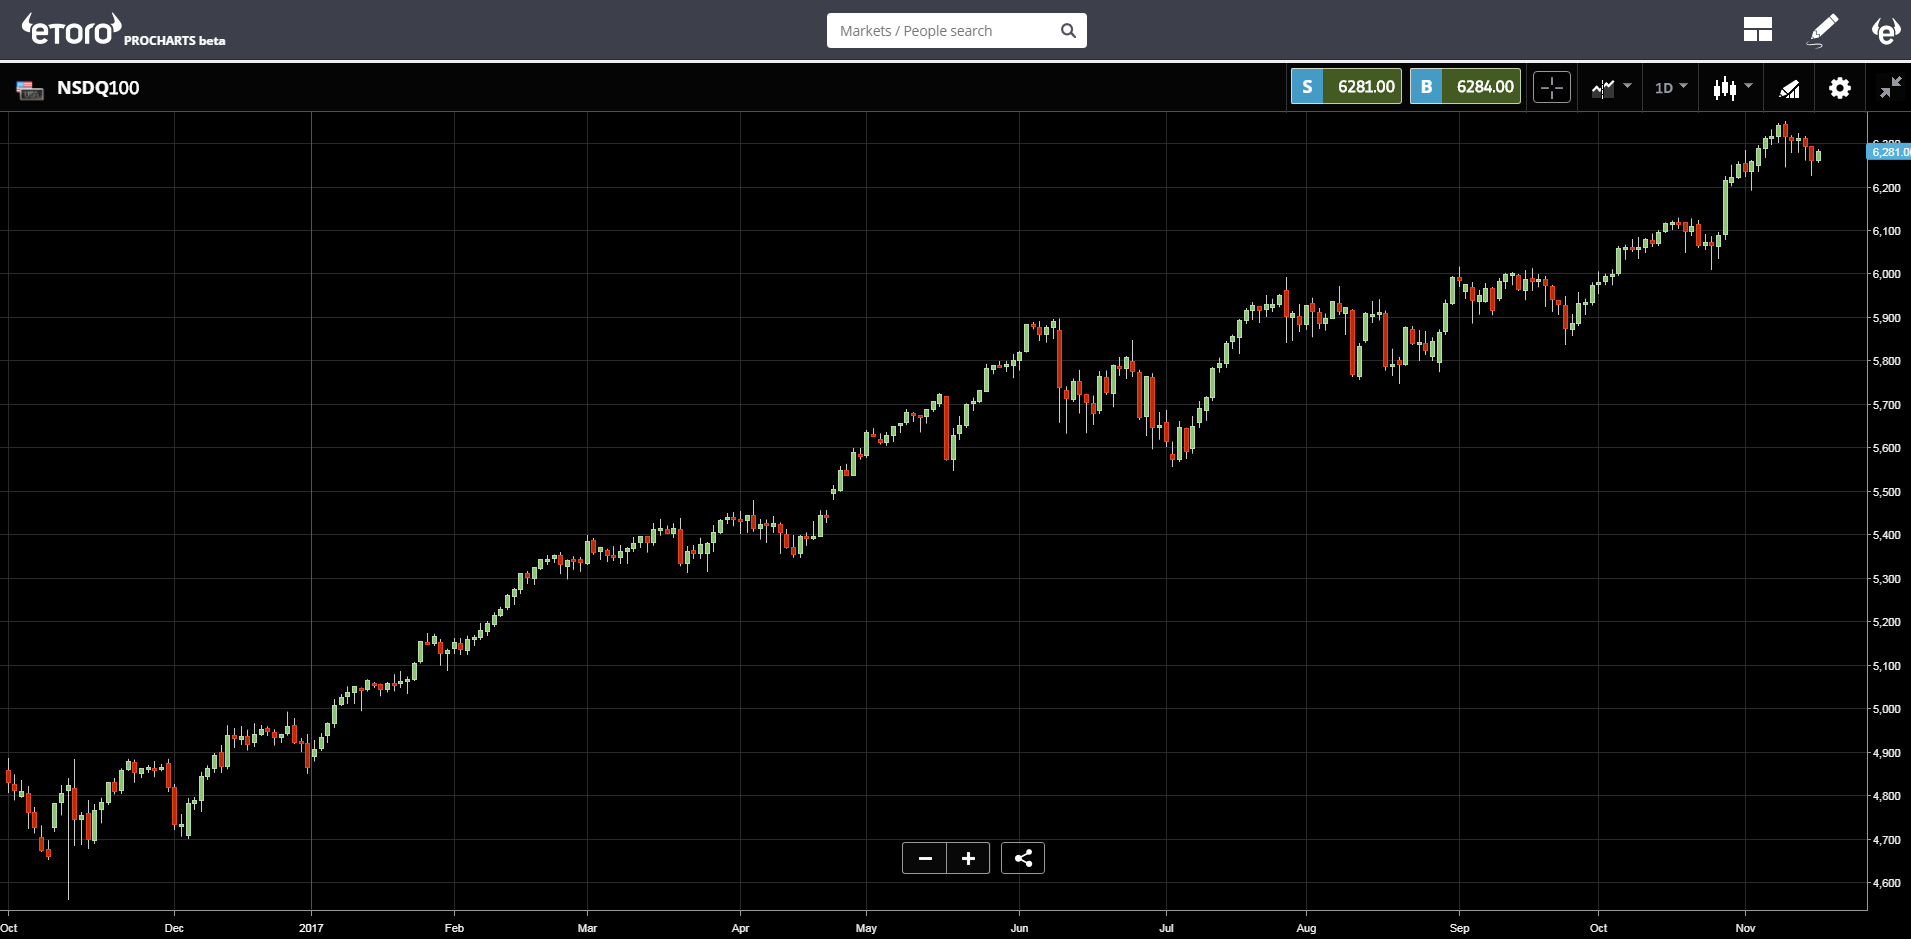Toggle the drawing tools toolbar icon

(1789, 88)
